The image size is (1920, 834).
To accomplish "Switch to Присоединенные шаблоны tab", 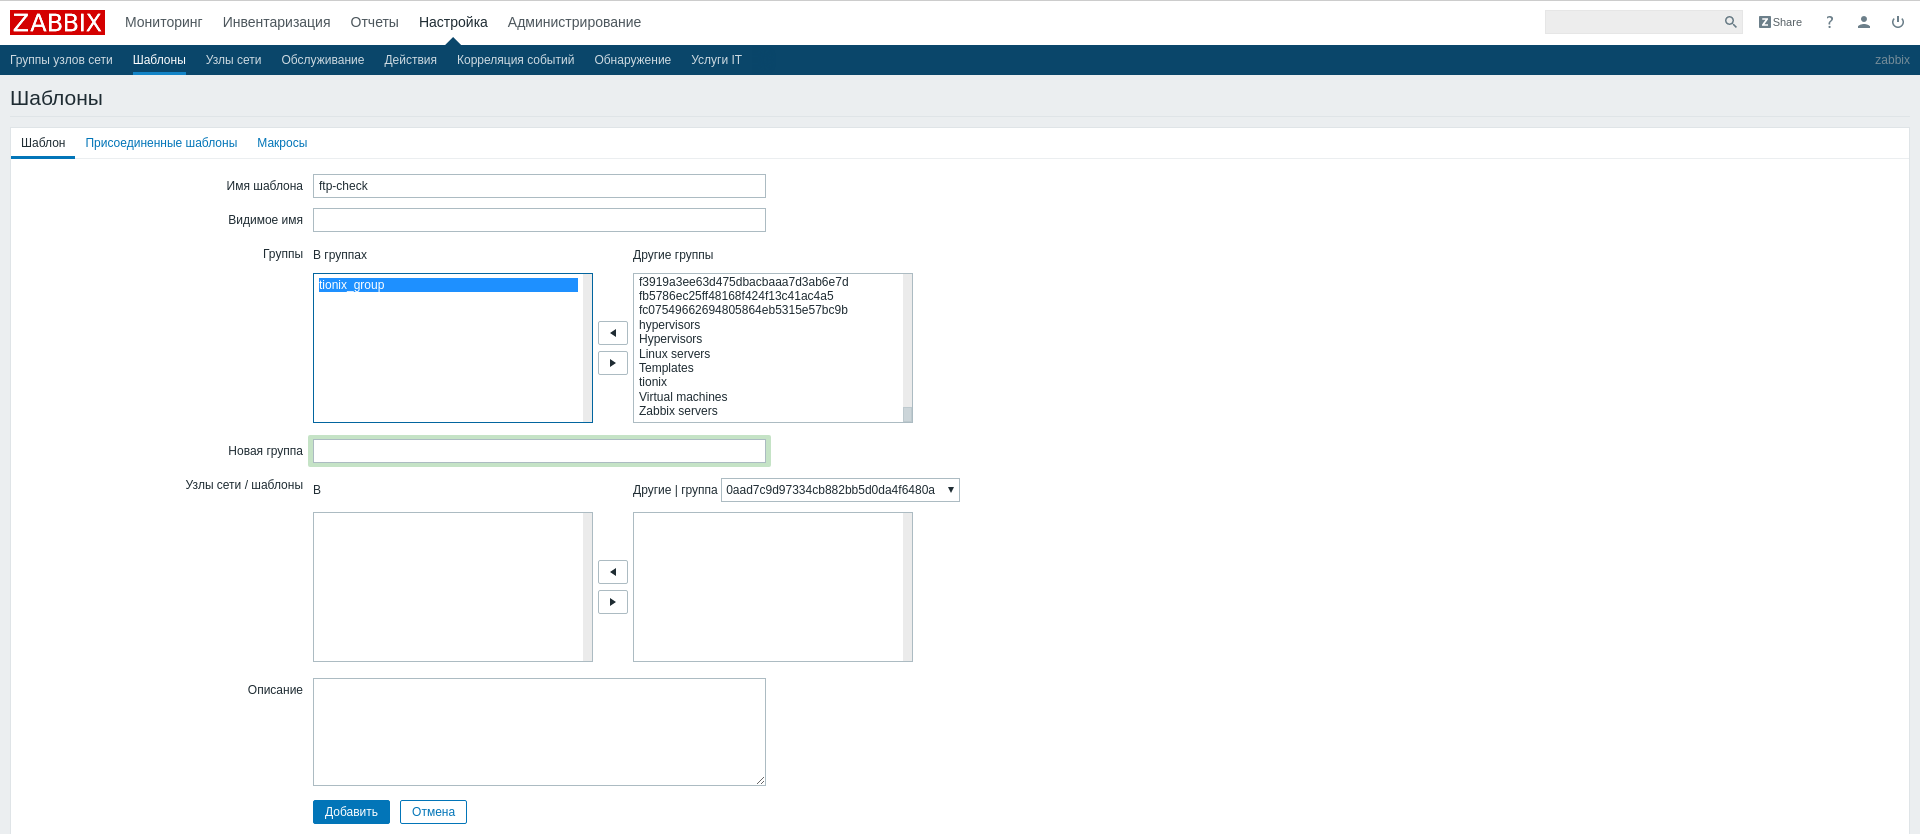I will click(161, 143).
